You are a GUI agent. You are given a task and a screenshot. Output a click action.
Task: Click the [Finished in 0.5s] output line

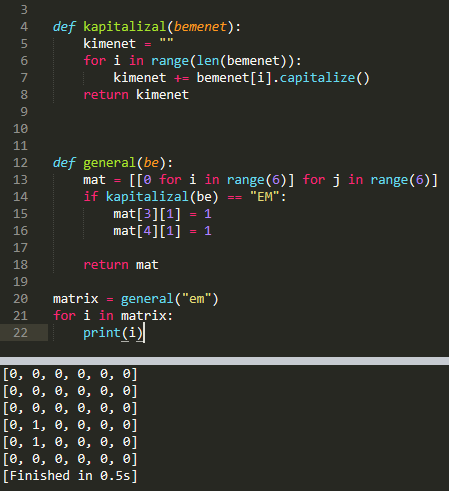click(70, 476)
